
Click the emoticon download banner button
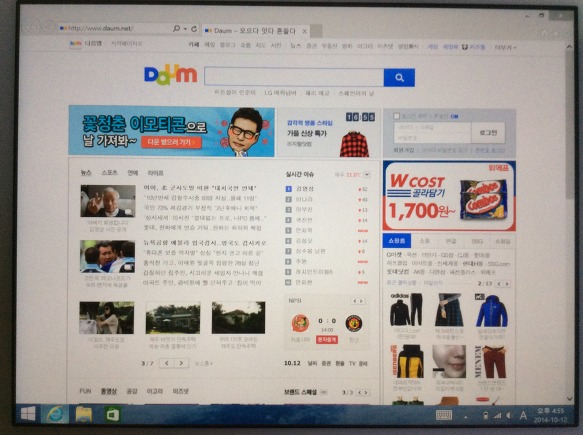point(171,142)
